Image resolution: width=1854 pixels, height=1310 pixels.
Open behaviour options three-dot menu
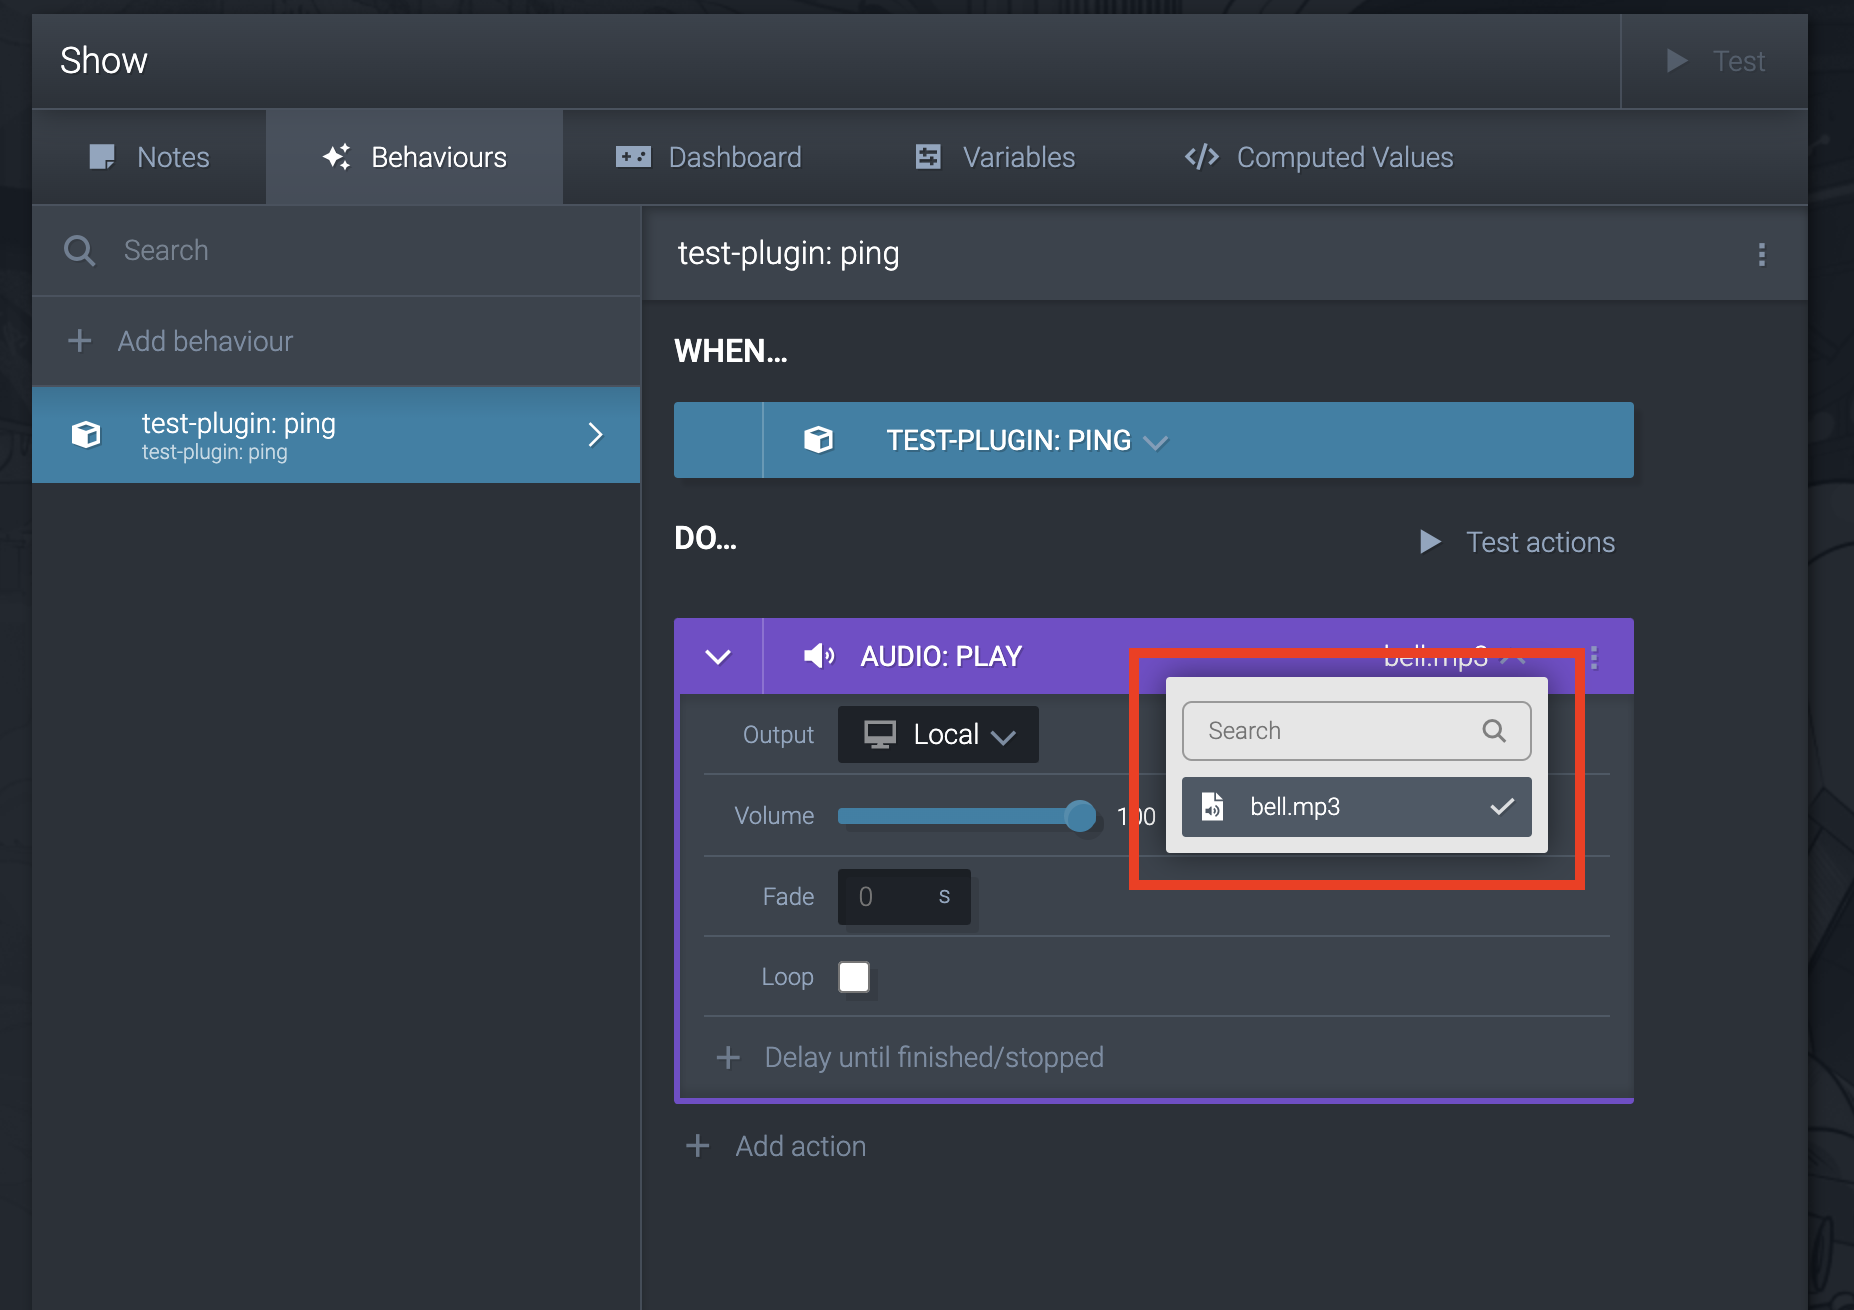click(x=1762, y=254)
